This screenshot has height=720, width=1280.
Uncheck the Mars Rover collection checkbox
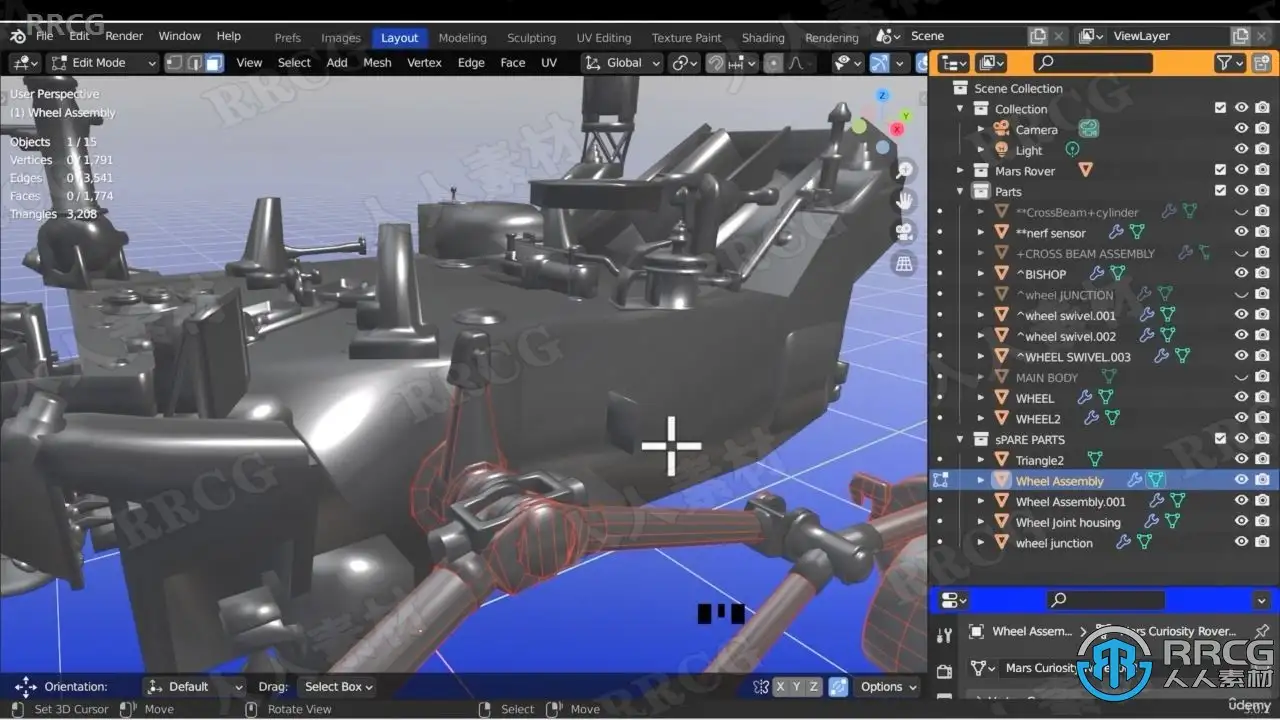click(1220, 170)
